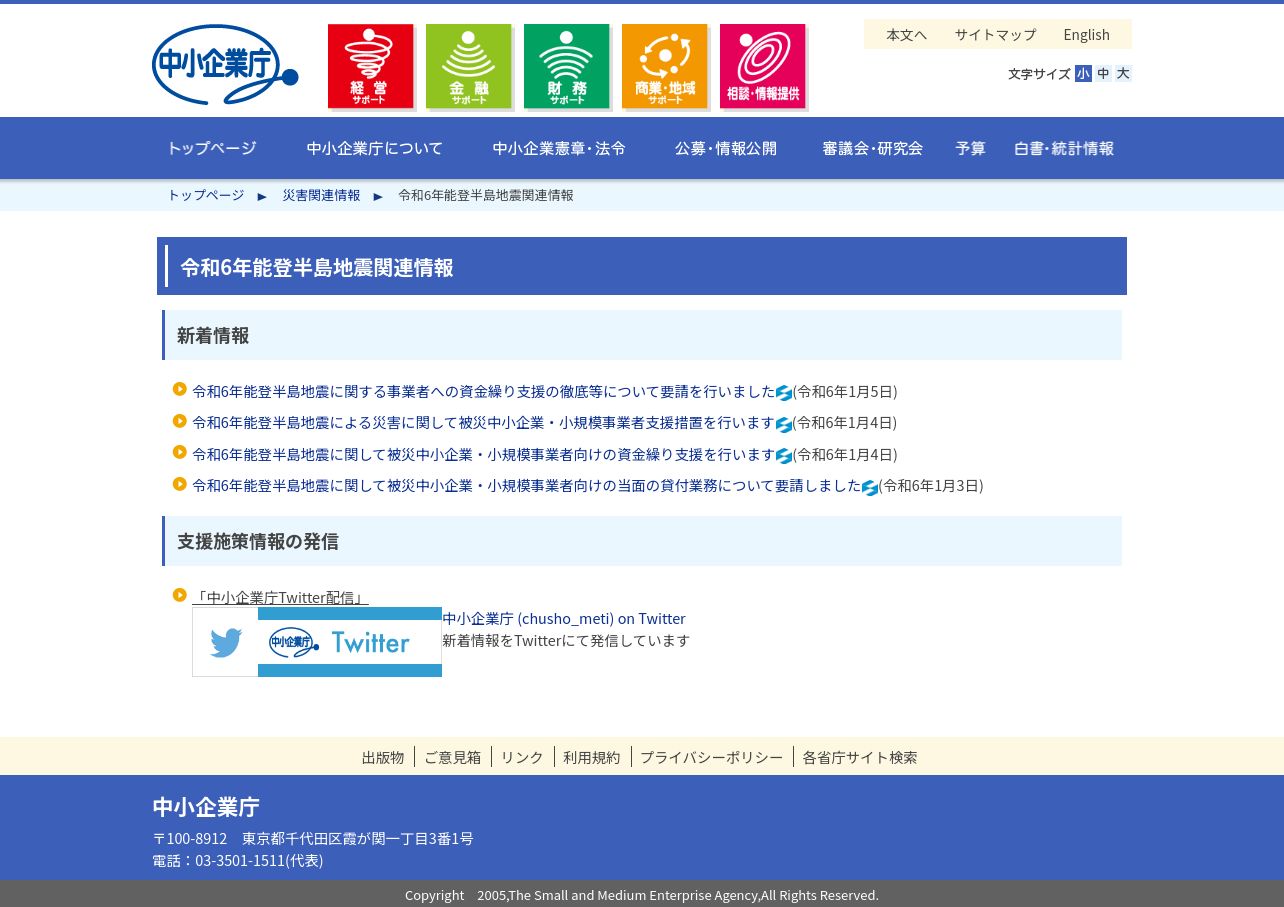Open the green 金融サポート icon
Image resolution: width=1284 pixels, height=907 pixels.
click(x=469, y=66)
